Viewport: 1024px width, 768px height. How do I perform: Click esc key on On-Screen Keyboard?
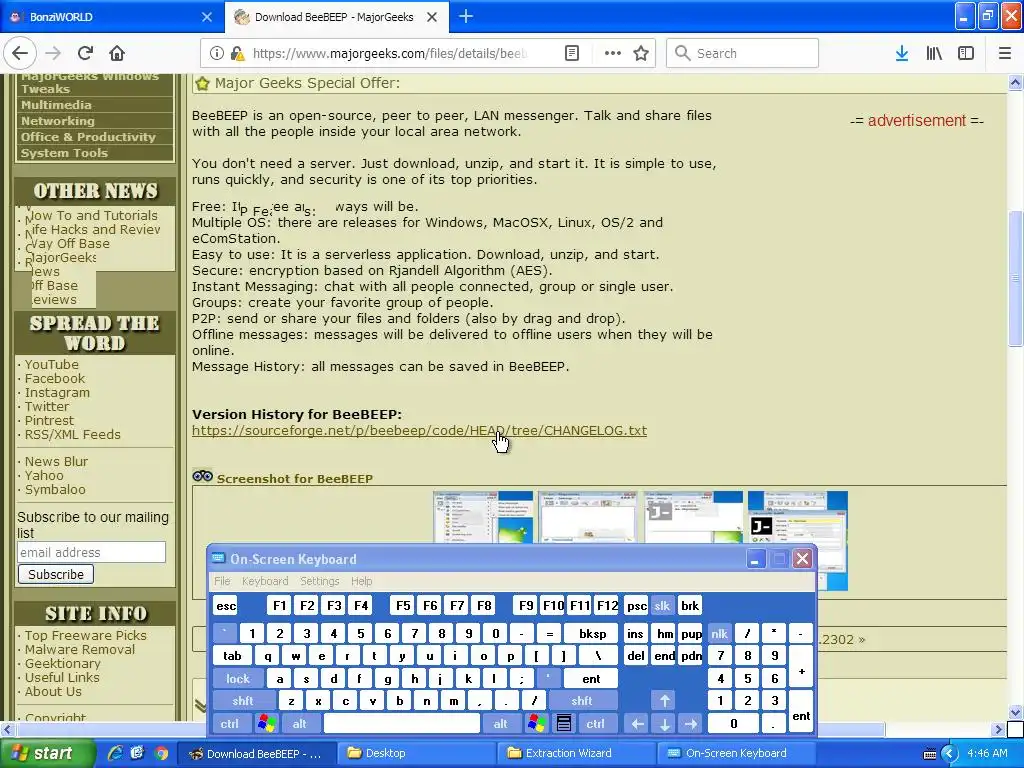tap(226, 605)
